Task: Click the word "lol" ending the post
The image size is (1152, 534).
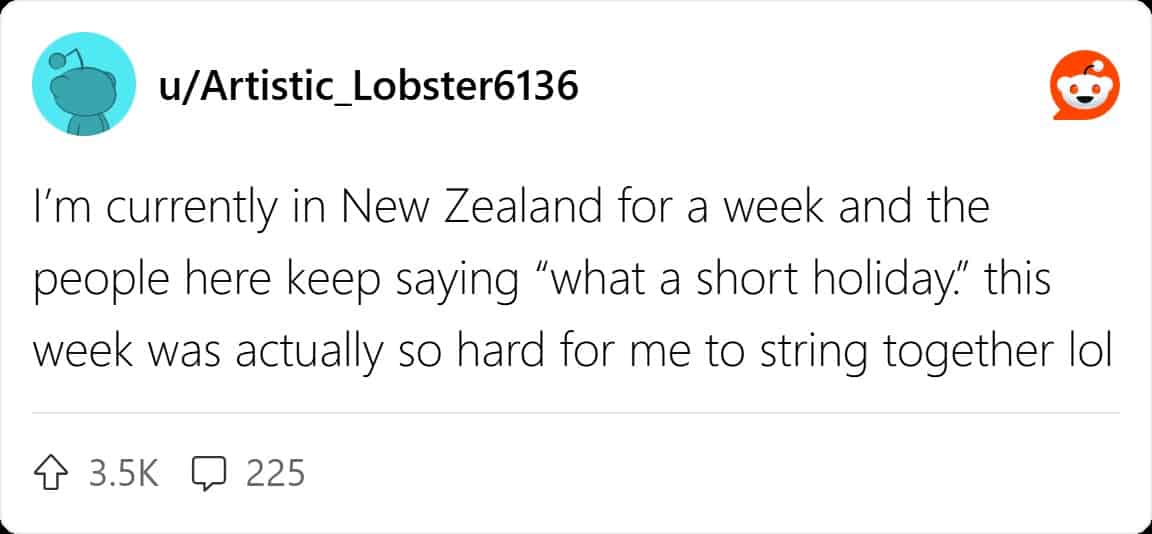Action: (x=1090, y=352)
